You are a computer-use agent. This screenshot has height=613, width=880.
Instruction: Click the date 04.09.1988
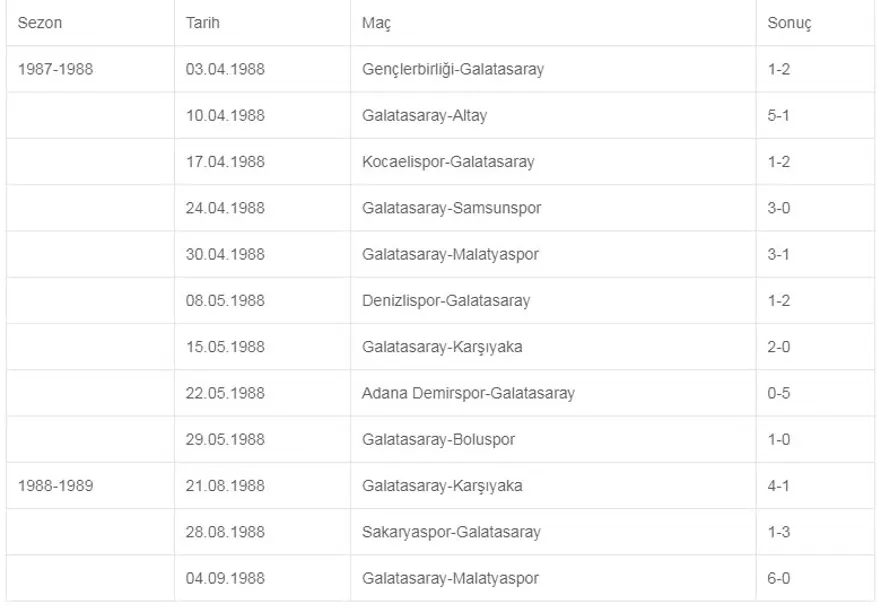pyautogui.click(x=225, y=578)
